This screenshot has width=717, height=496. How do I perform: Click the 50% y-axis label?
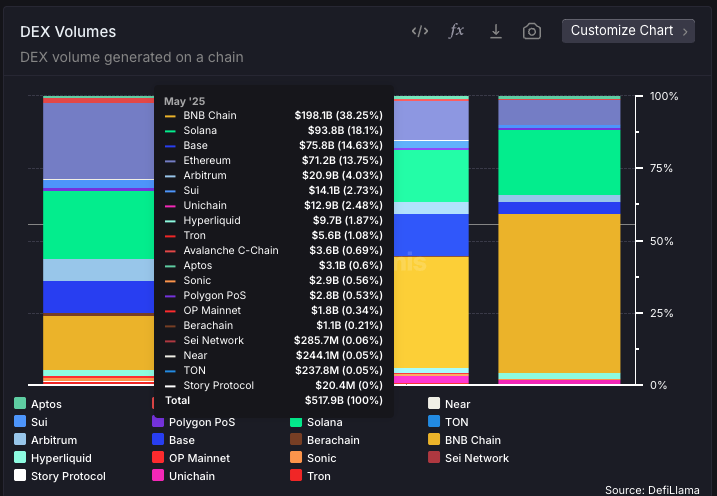(661, 241)
